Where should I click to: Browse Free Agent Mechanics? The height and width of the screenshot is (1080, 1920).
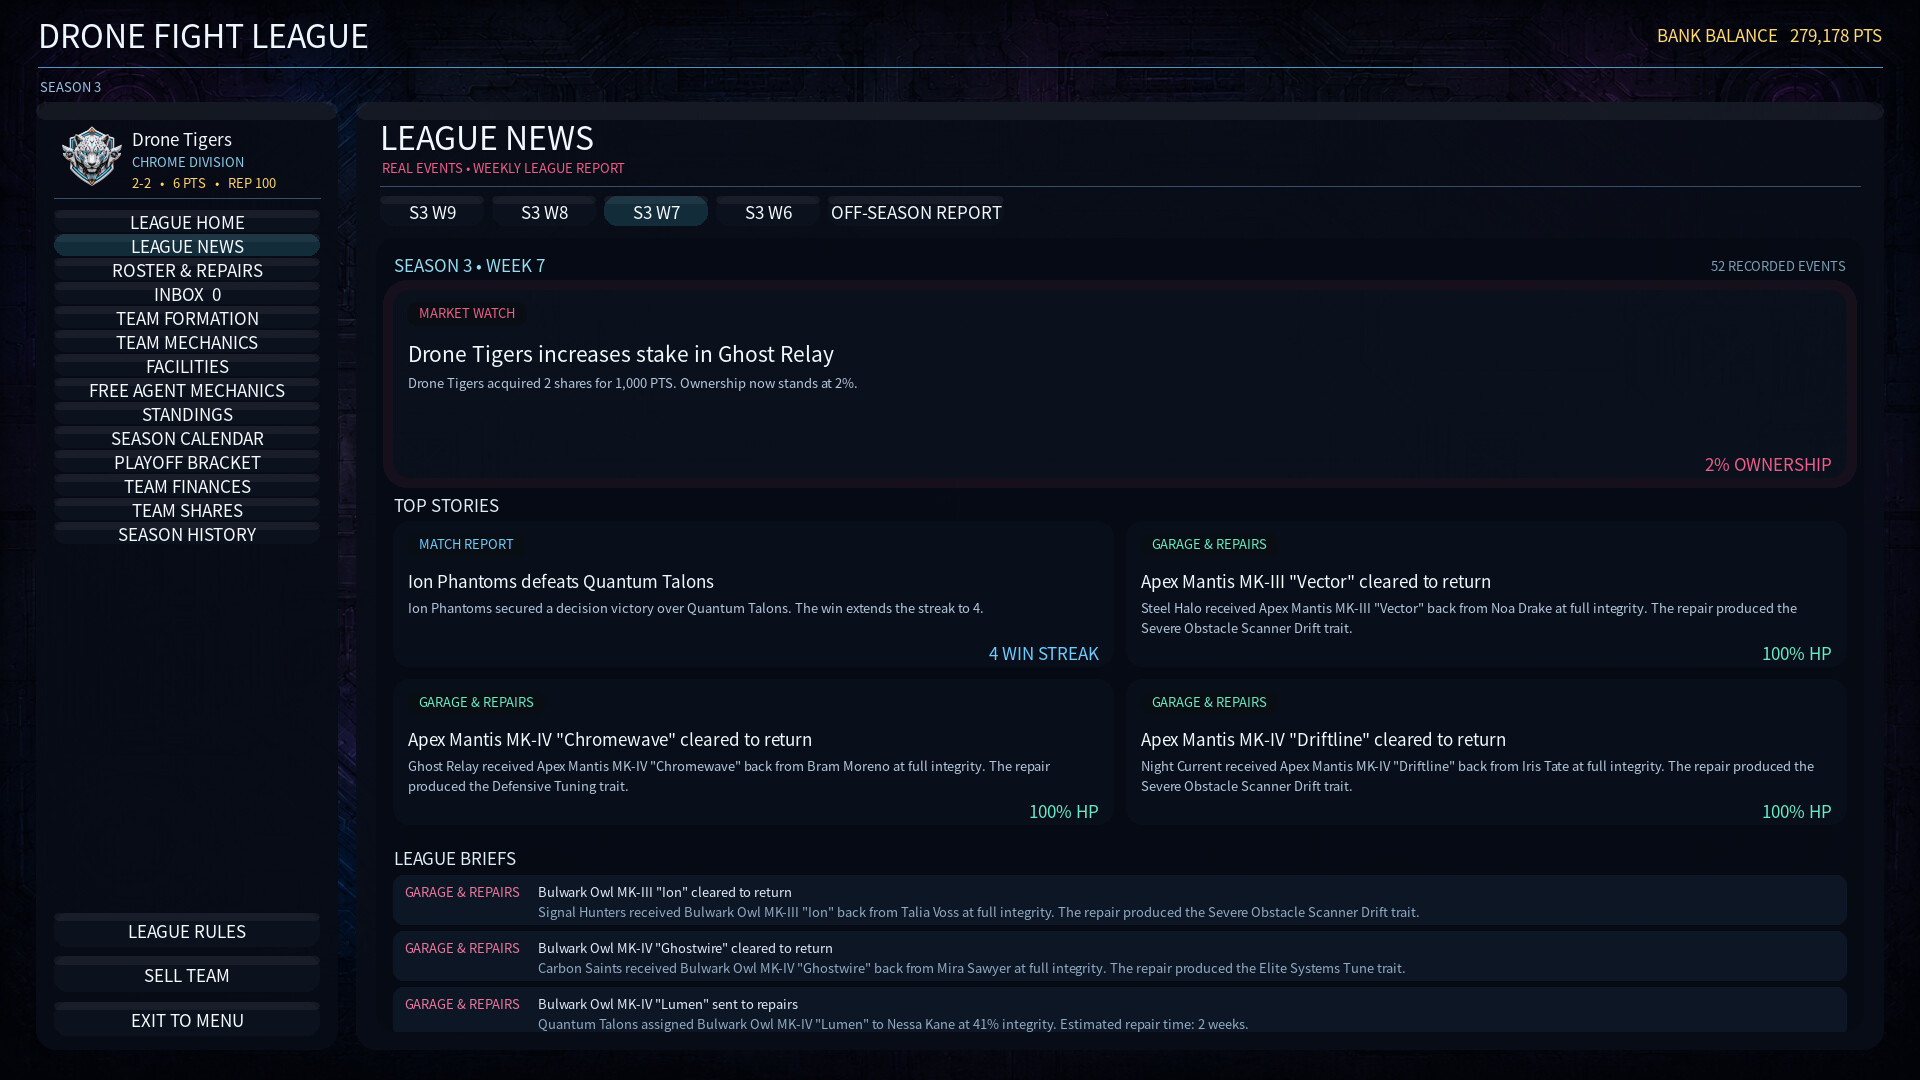187,390
